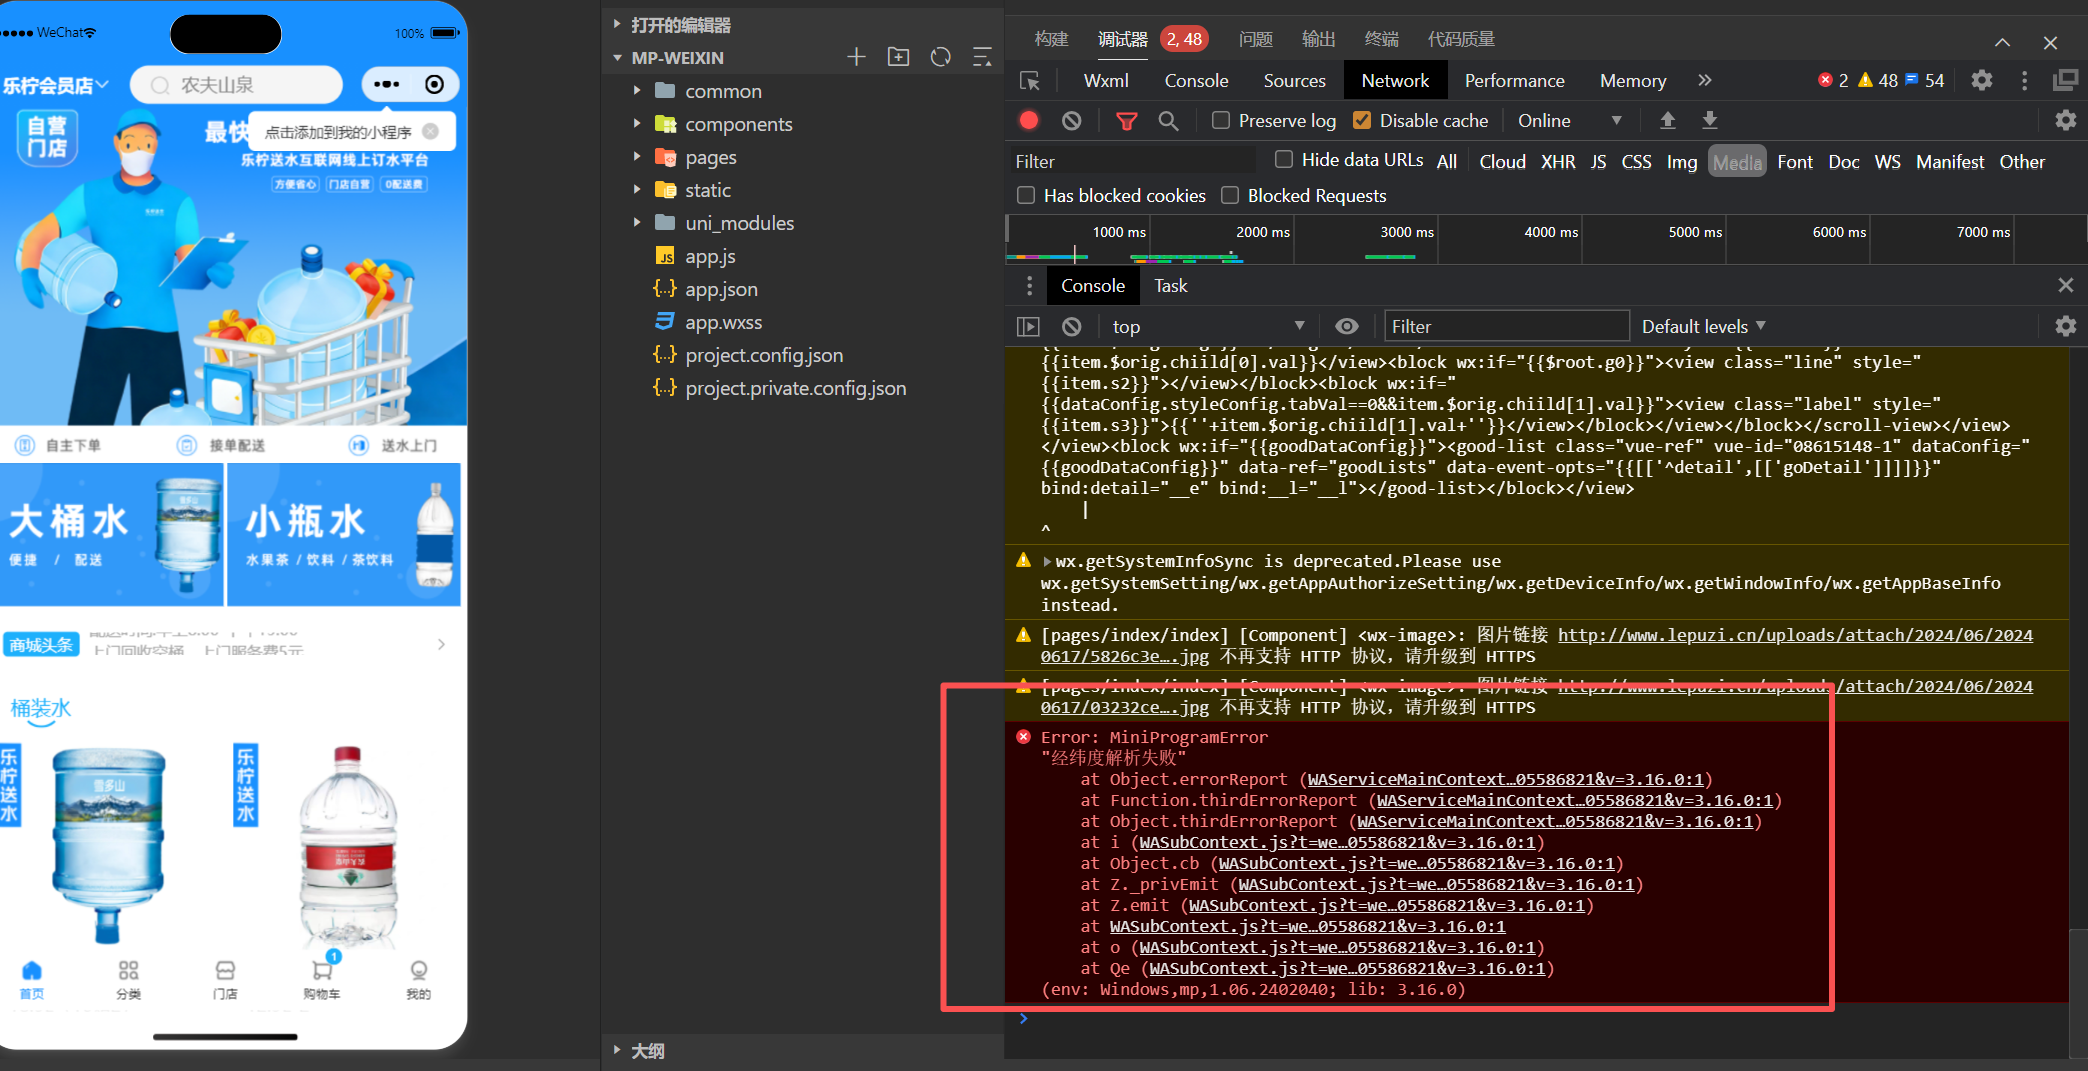Open the first lepuzi.cn image link
The width and height of the screenshot is (2088, 1071).
1795,635
